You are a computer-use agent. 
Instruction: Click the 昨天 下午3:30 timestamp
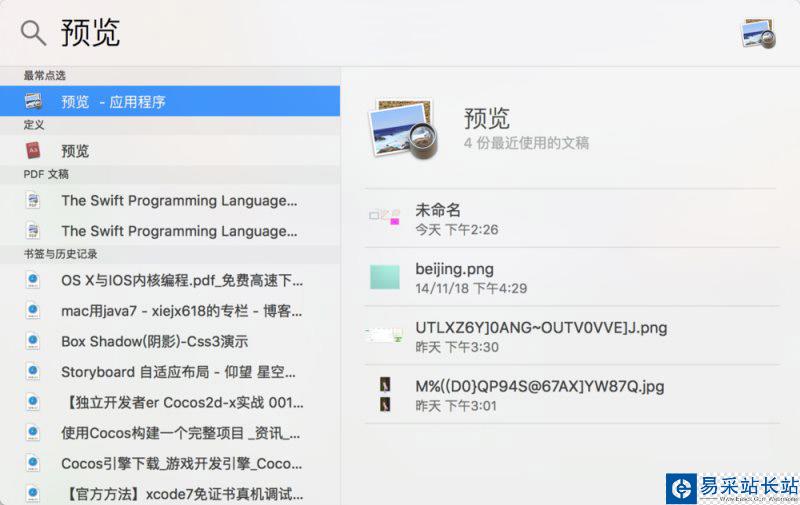pyautogui.click(x=457, y=347)
